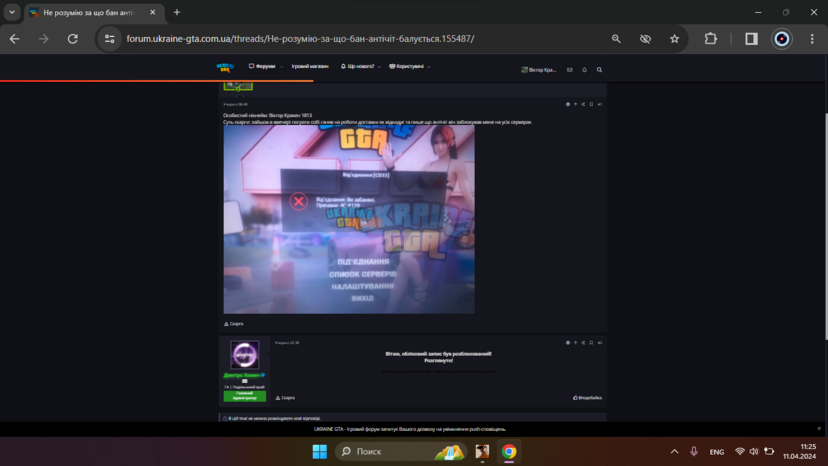The height and width of the screenshot is (466, 828).
Task: Reload the forum page
Action: pyautogui.click(x=72, y=39)
